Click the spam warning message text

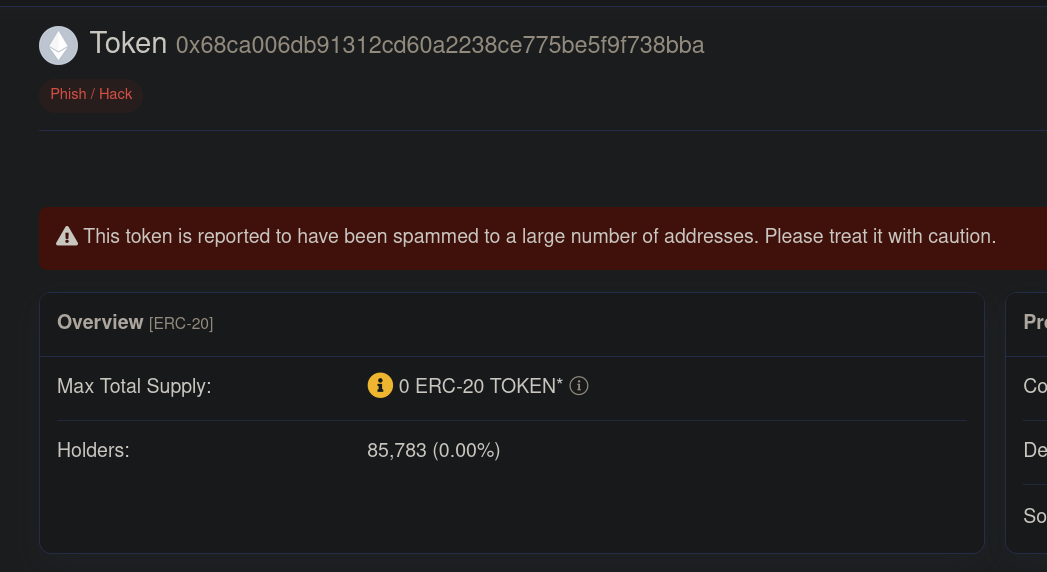[540, 237]
